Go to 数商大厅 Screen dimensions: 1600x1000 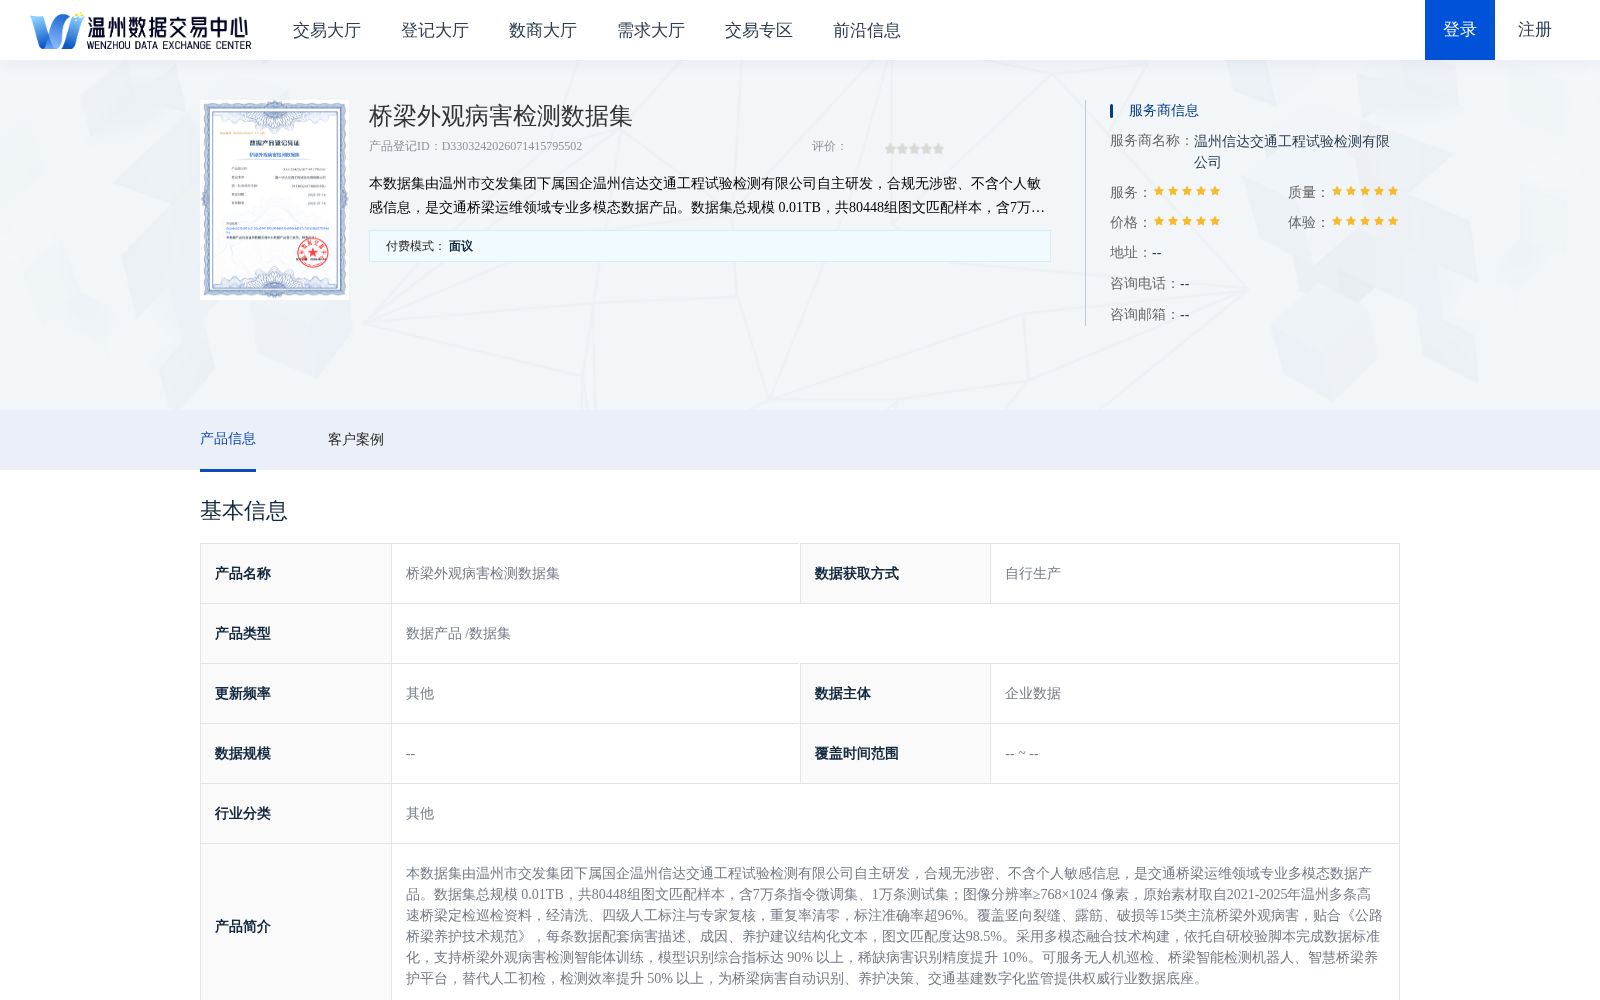point(543,30)
